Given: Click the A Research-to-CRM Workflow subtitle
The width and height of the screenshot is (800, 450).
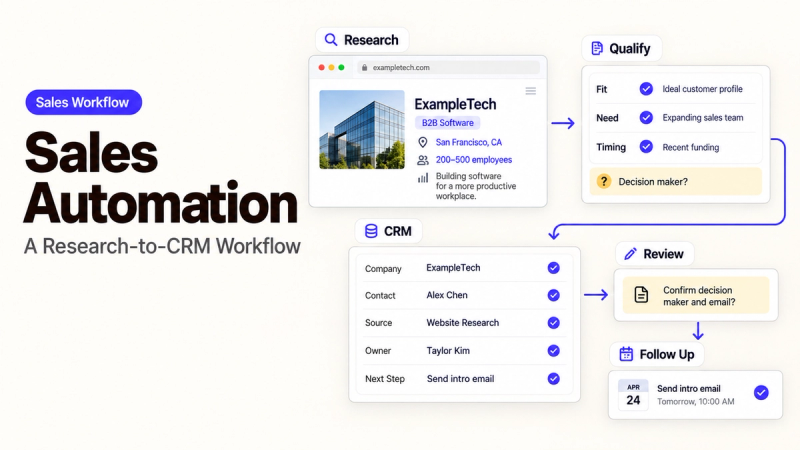Looking at the screenshot, I should (x=162, y=246).
